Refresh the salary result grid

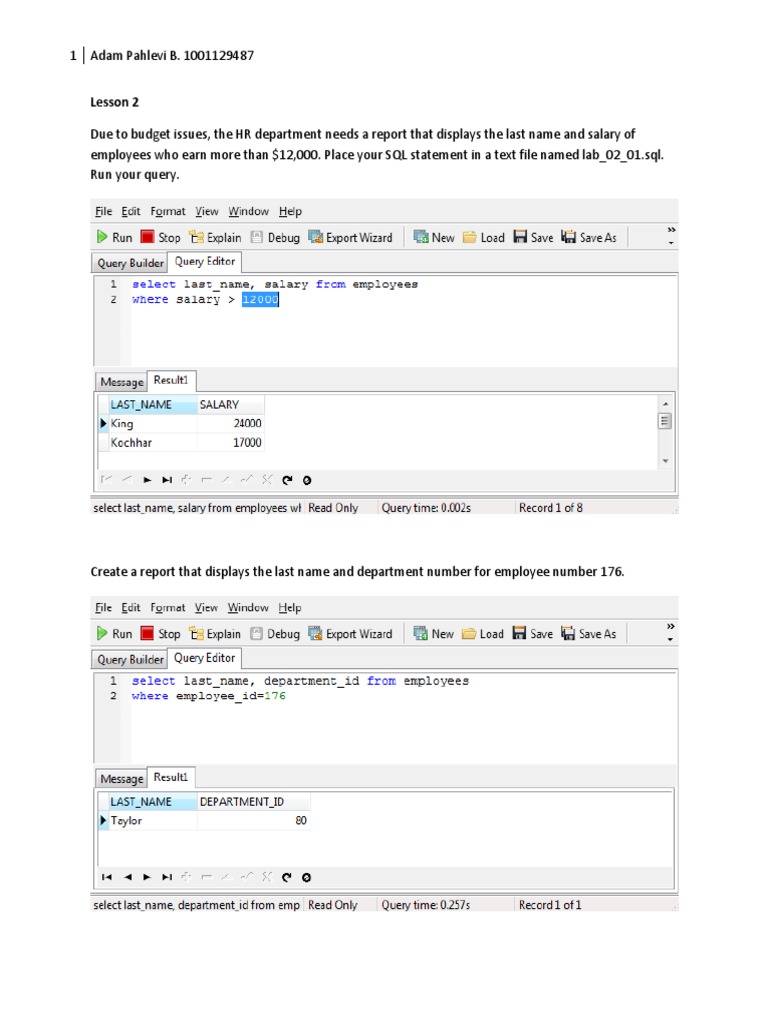coord(287,480)
